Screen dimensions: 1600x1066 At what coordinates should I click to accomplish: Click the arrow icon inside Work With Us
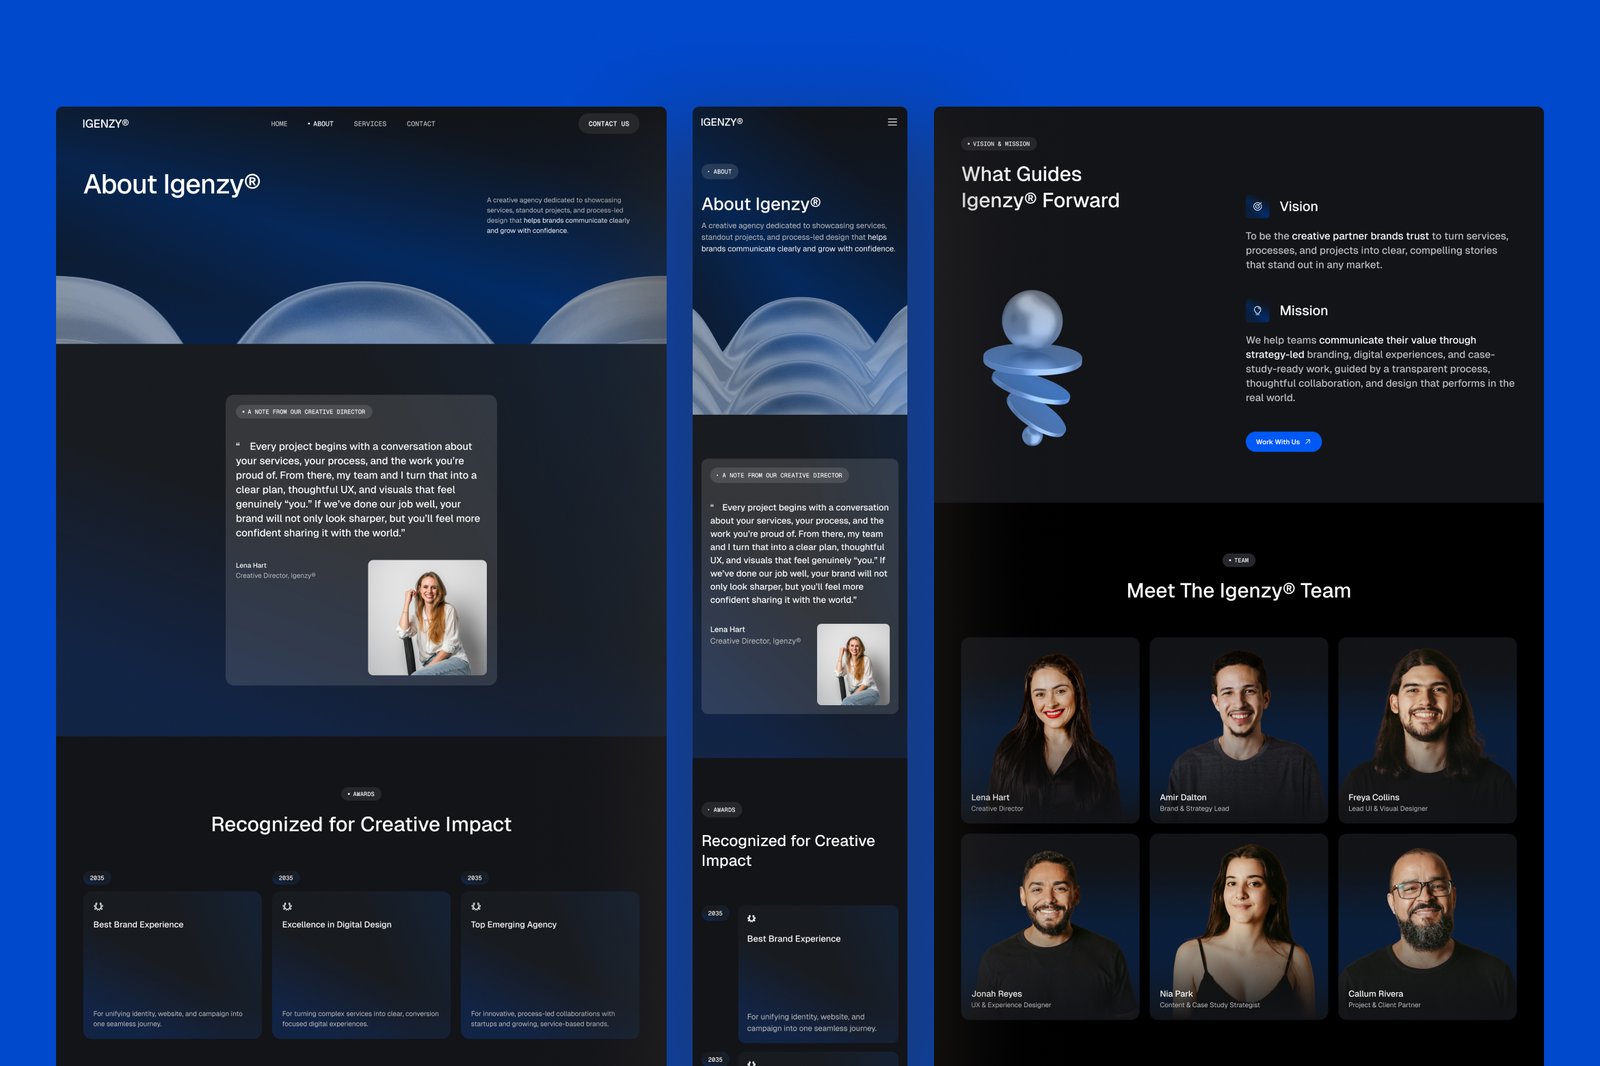pos(1309,441)
